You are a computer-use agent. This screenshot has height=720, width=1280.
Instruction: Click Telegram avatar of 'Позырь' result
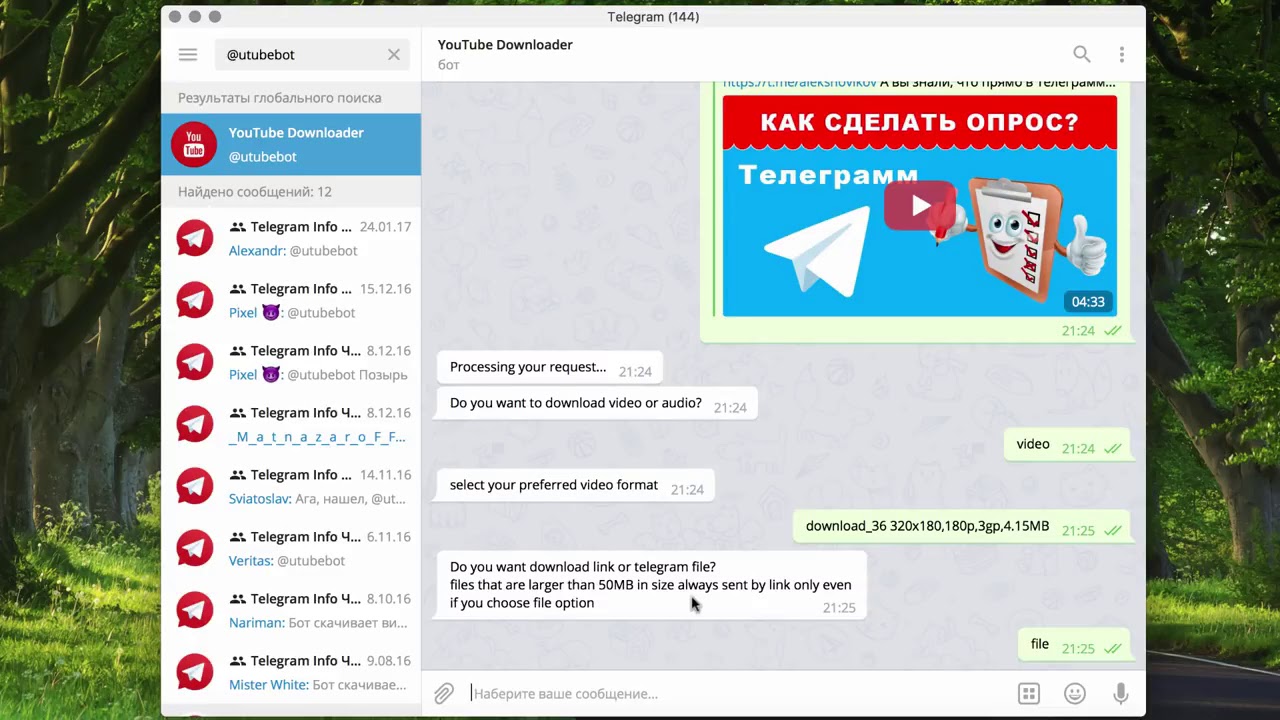[x=194, y=362]
